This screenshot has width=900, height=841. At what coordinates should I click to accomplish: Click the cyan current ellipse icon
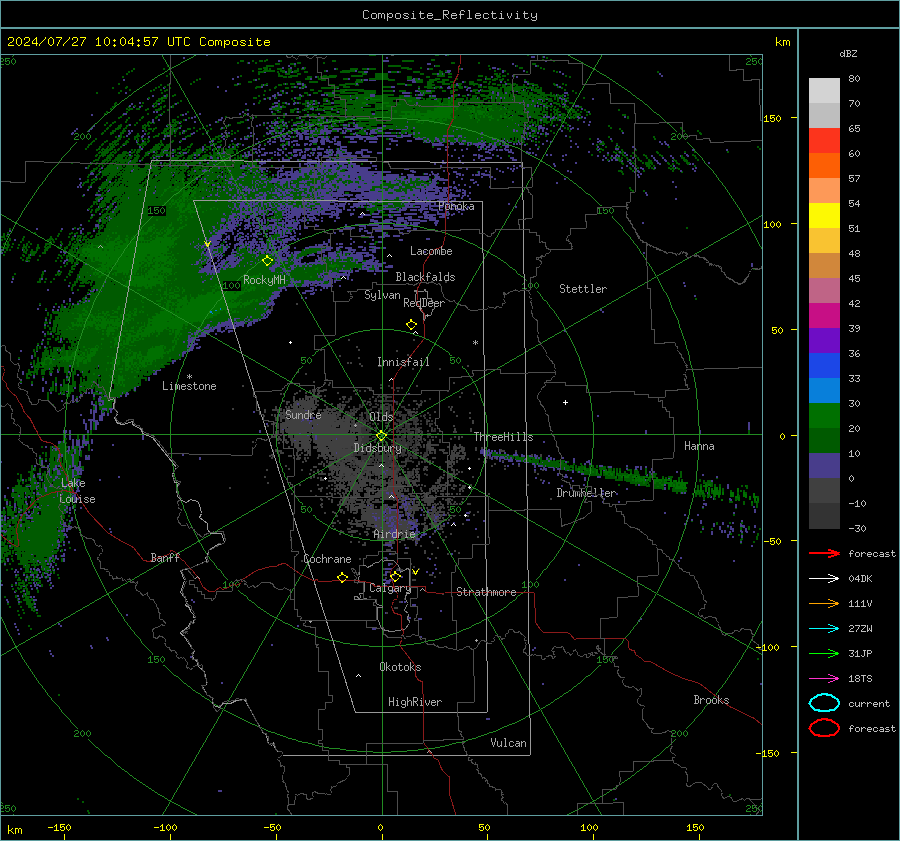click(824, 703)
